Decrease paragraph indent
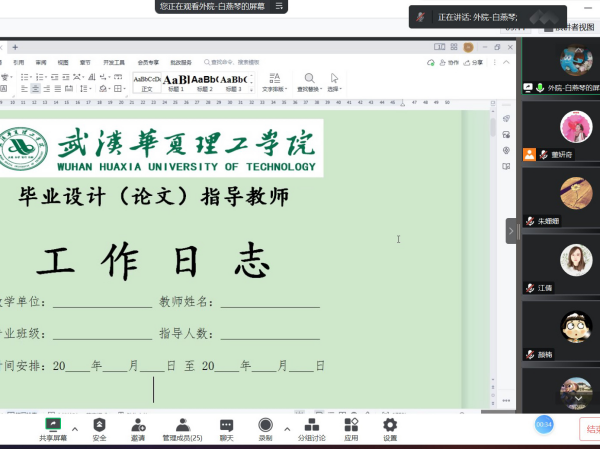The width and height of the screenshot is (600, 449). point(55,77)
